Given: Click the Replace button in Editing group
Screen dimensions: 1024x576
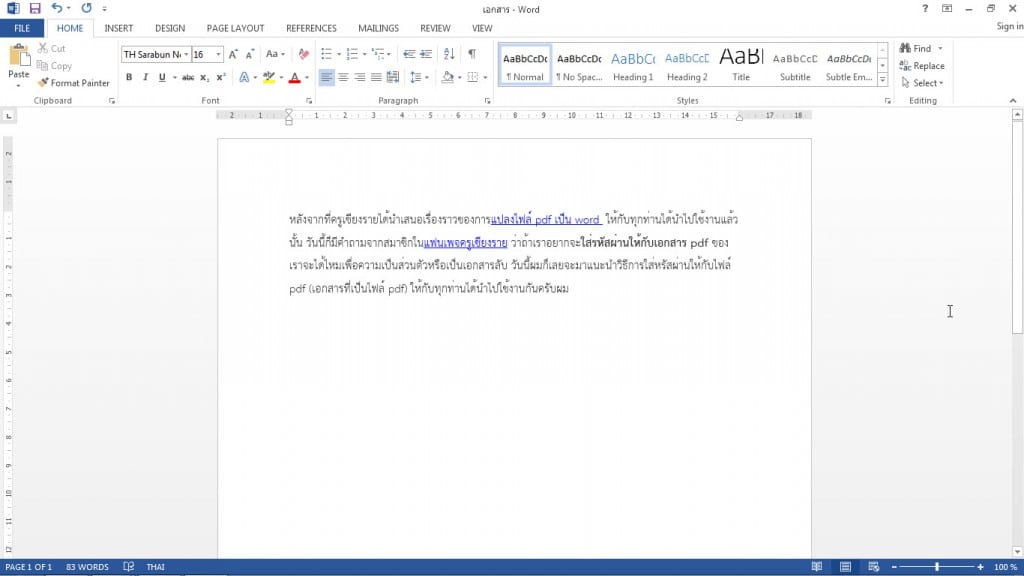Looking at the screenshot, I should [922, 65].
